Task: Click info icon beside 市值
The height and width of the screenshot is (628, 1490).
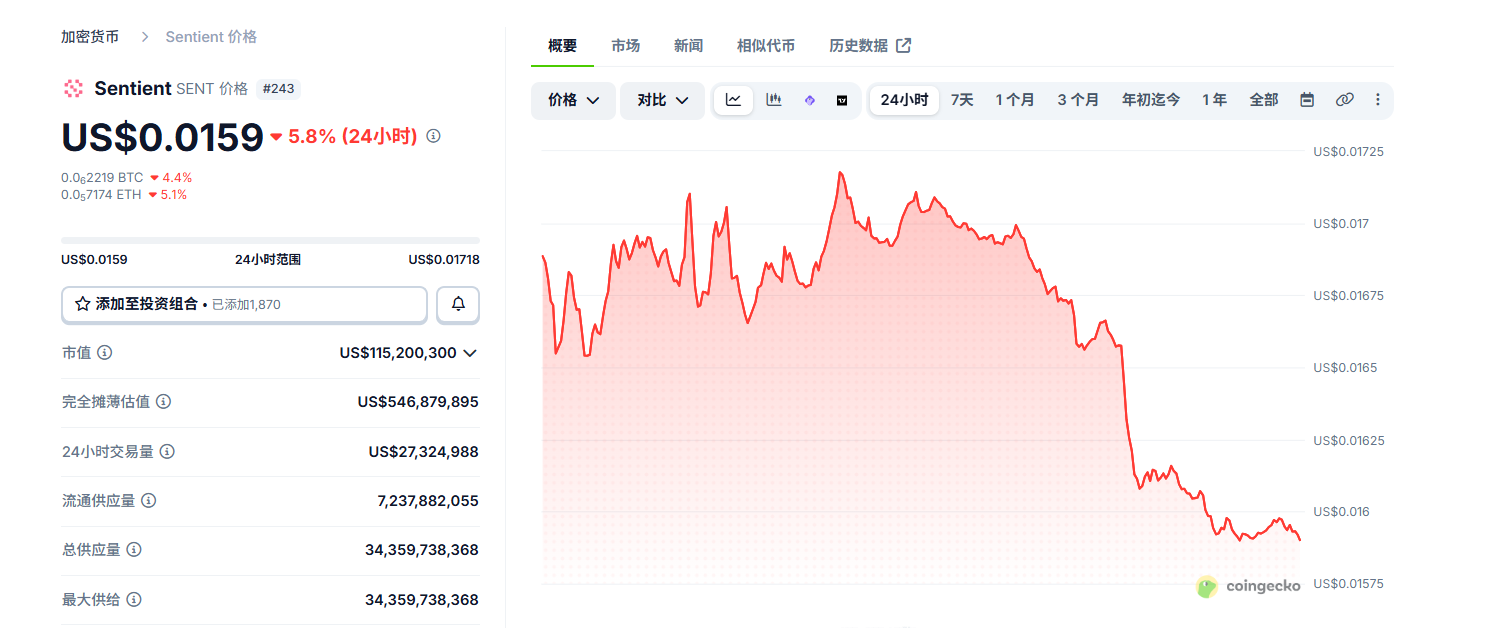Action: (104, 352)
